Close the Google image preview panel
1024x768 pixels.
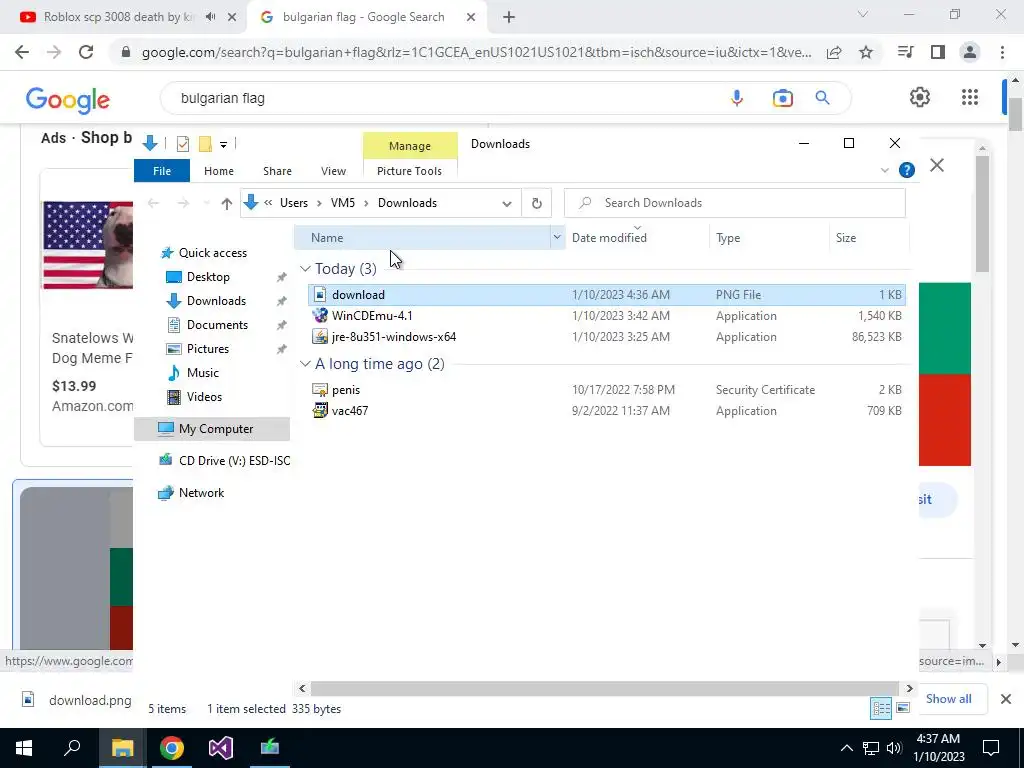tap(937, 165)
